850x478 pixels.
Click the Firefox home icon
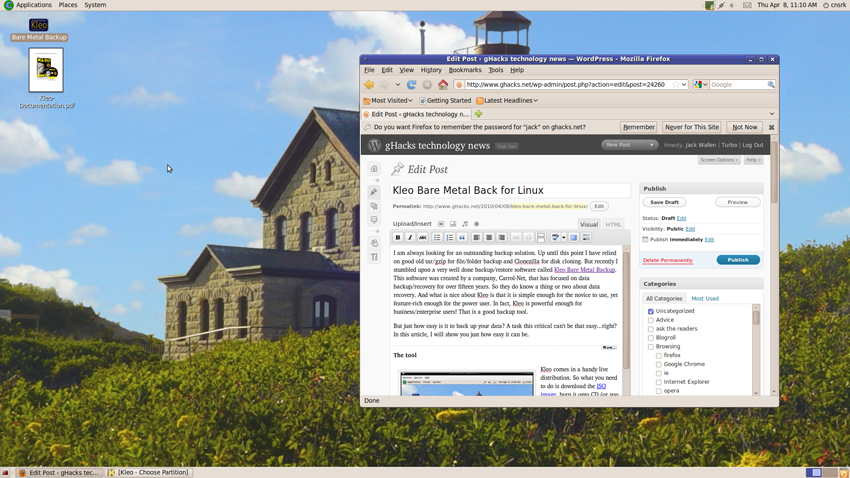(443, 85)
